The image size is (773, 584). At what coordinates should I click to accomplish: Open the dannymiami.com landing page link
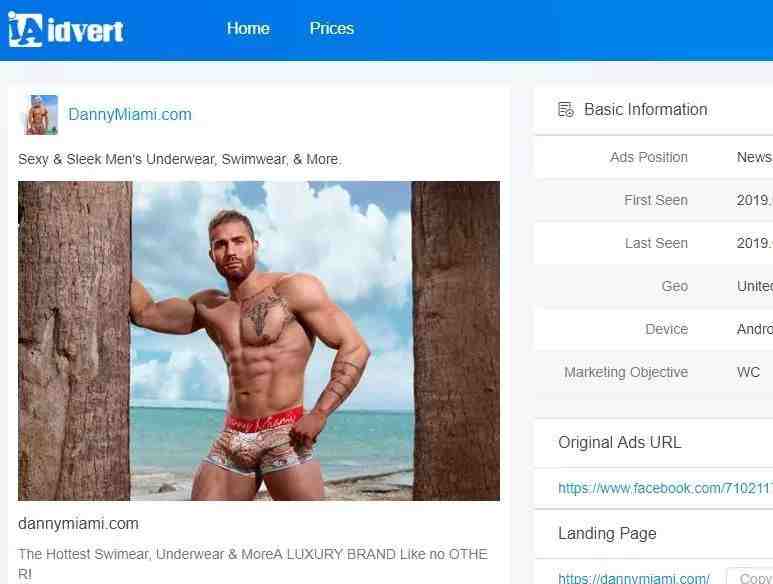tap(634, 578)
